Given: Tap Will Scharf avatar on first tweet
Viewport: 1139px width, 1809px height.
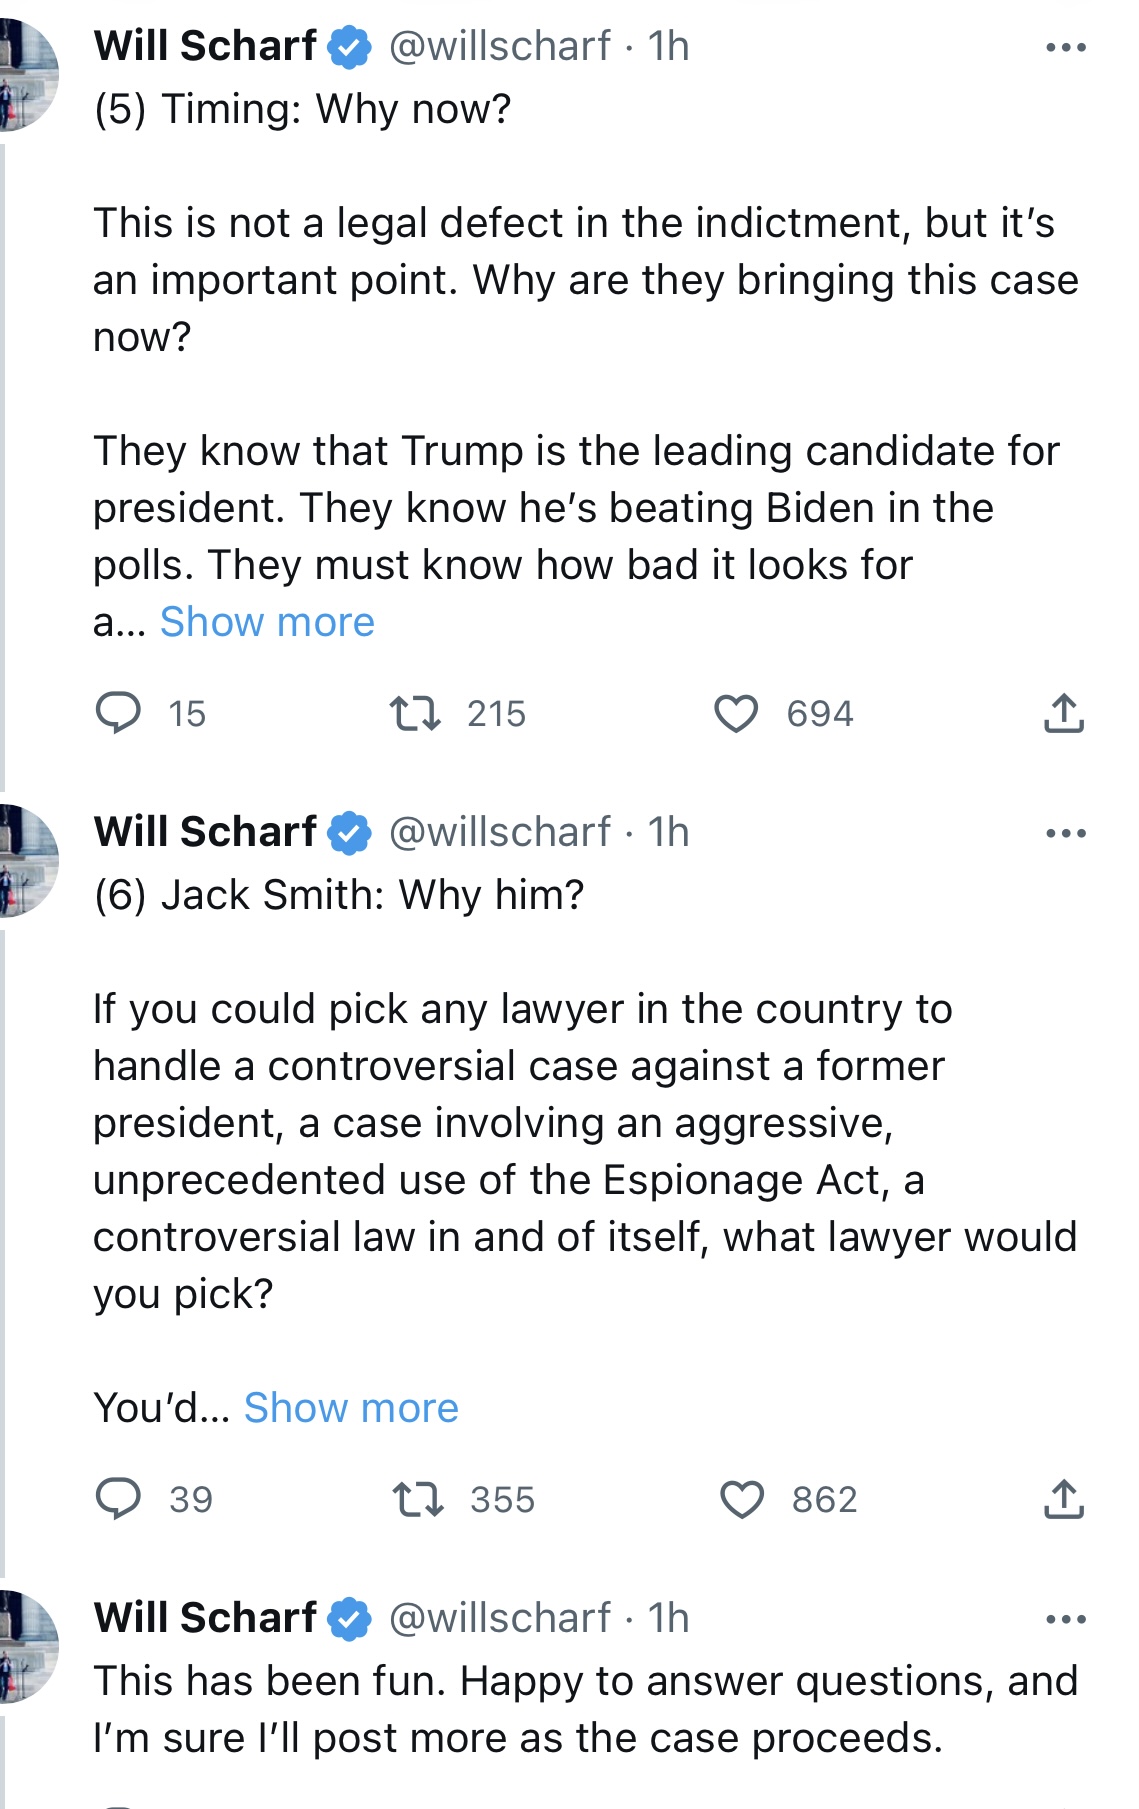Looking at the screenshot, I should [28, 74].
